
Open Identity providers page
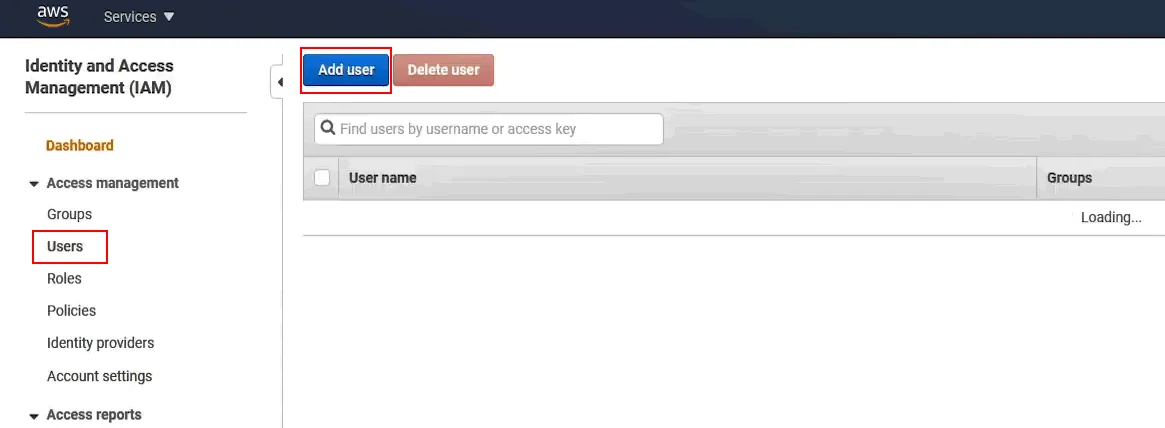click(x=100, y=343)
